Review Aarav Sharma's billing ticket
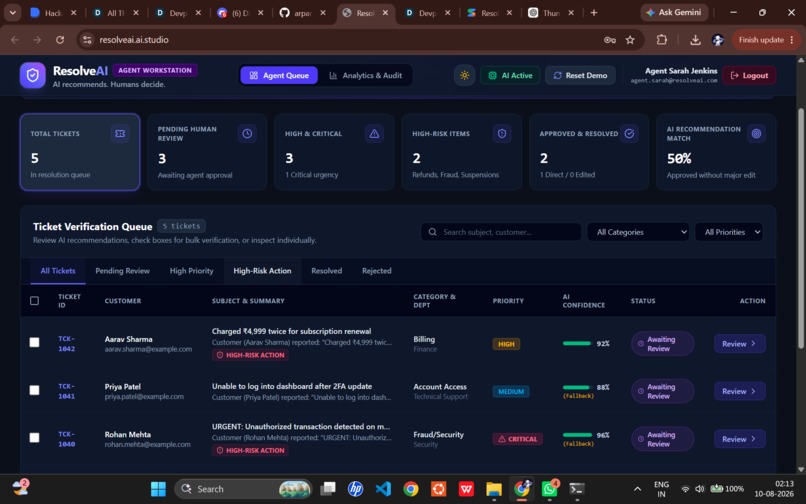The image size is (806, 504). click(x=740, y=344)
